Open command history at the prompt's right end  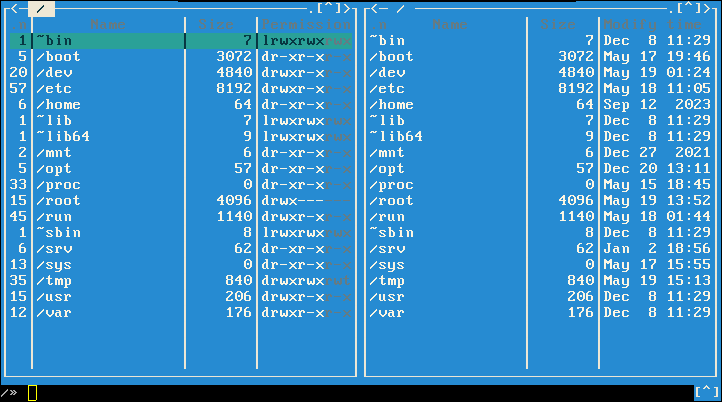706,392
